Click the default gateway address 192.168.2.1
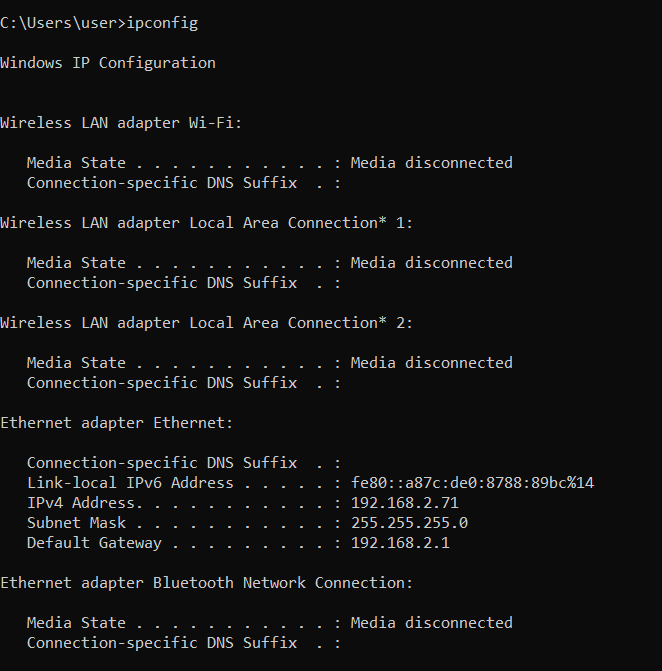 400,542
